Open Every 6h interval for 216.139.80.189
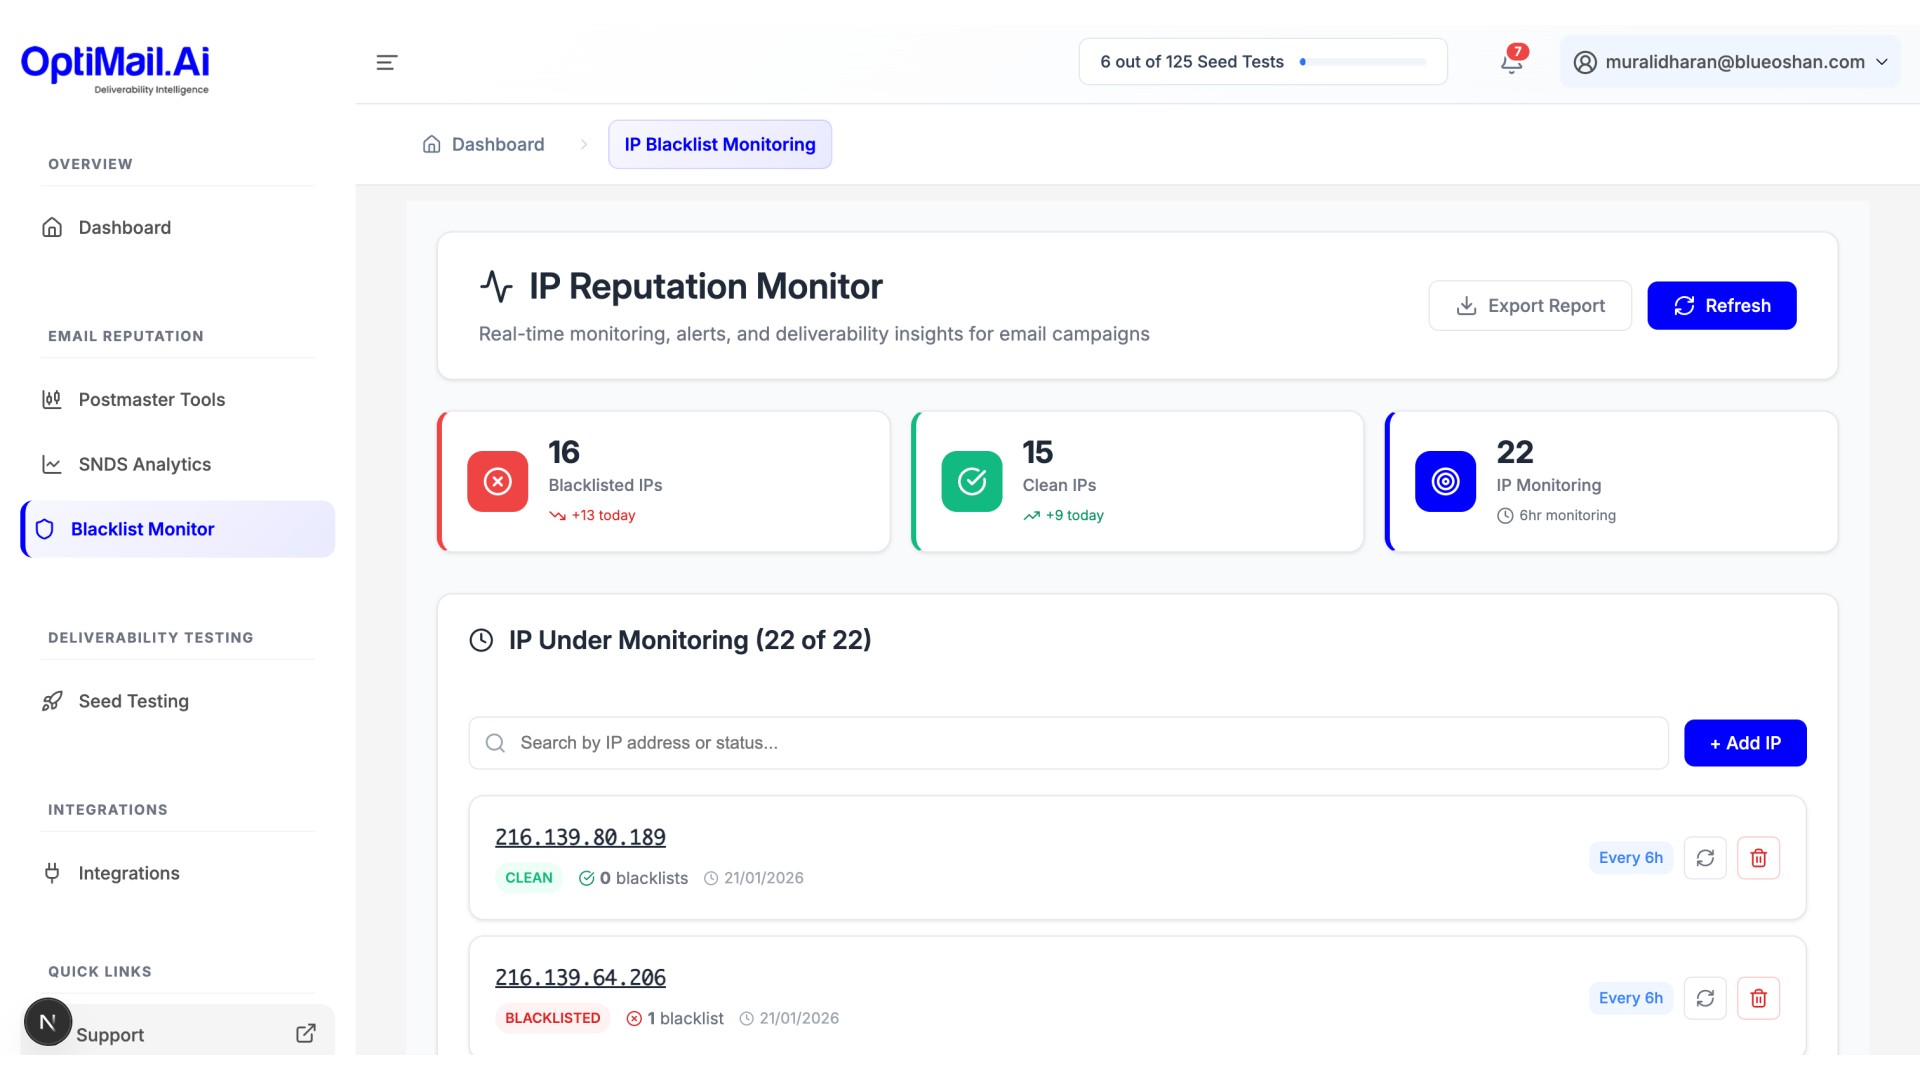The height and width of the screenshot is (1080, 1920). pos(1630,858)
